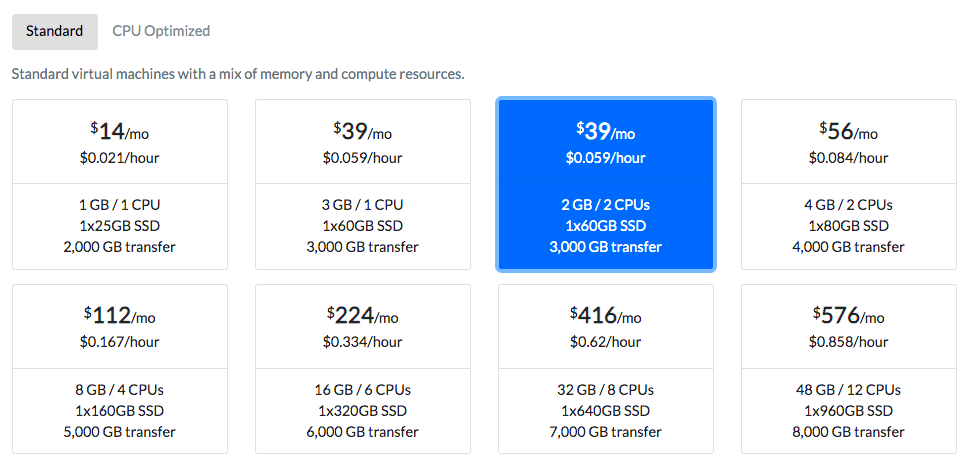Choose the $576/mo 48 GB plan

[849, 369]
